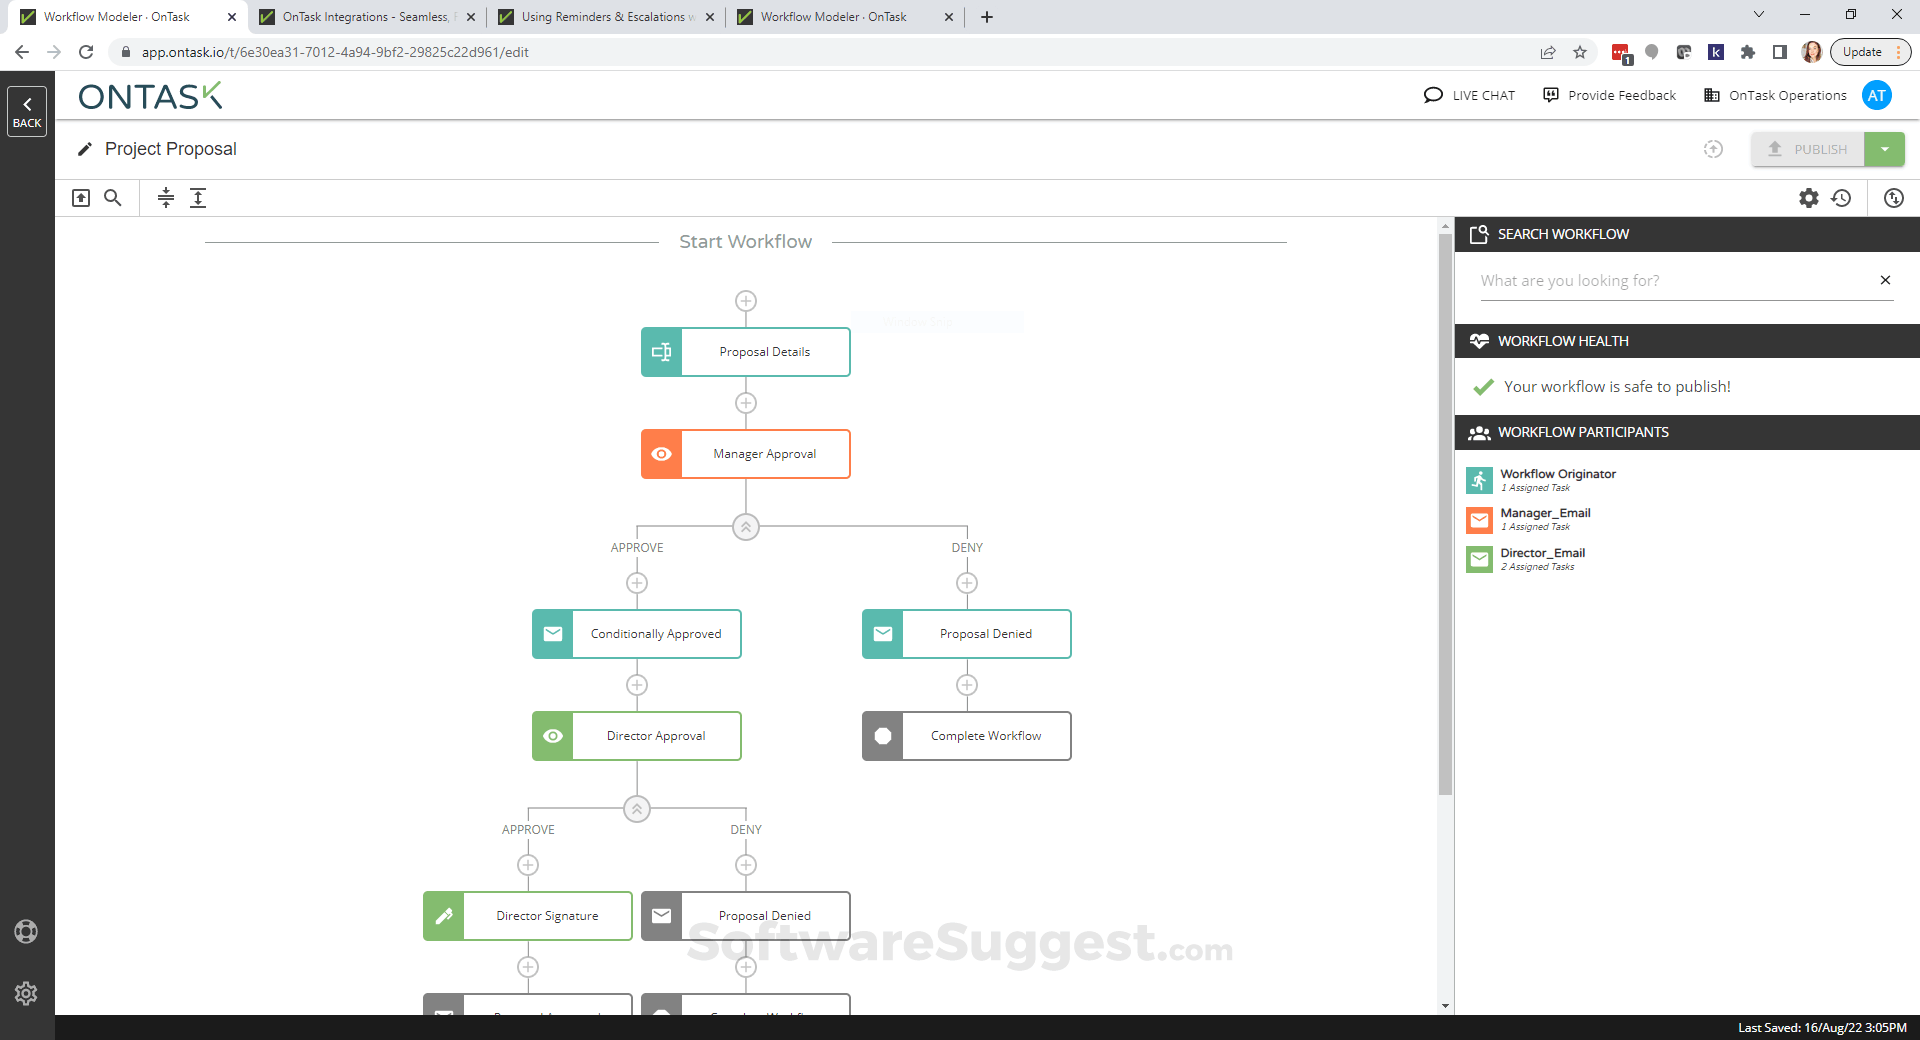The width and height of the screenshot is (1920, 1040).
Task: Clear the workflow search with the X
Action: coord(1886,280)
